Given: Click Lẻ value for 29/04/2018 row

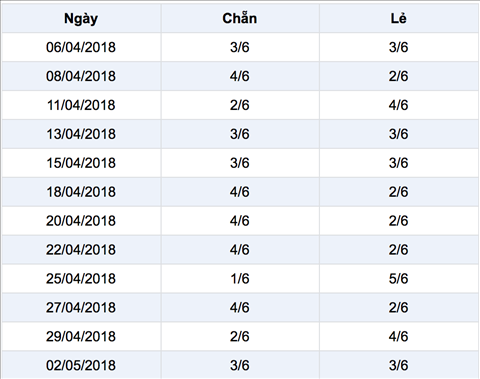Looking at the screenshot, I should (x=399, y=336).
